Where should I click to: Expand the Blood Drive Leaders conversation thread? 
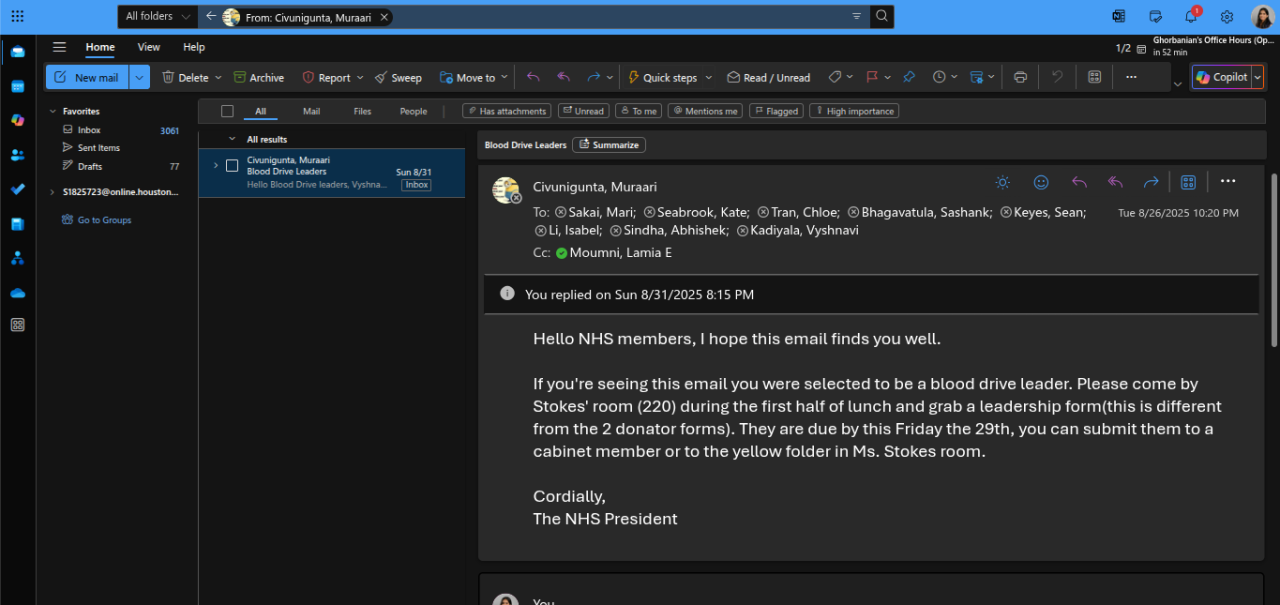(x=215, y=165)
